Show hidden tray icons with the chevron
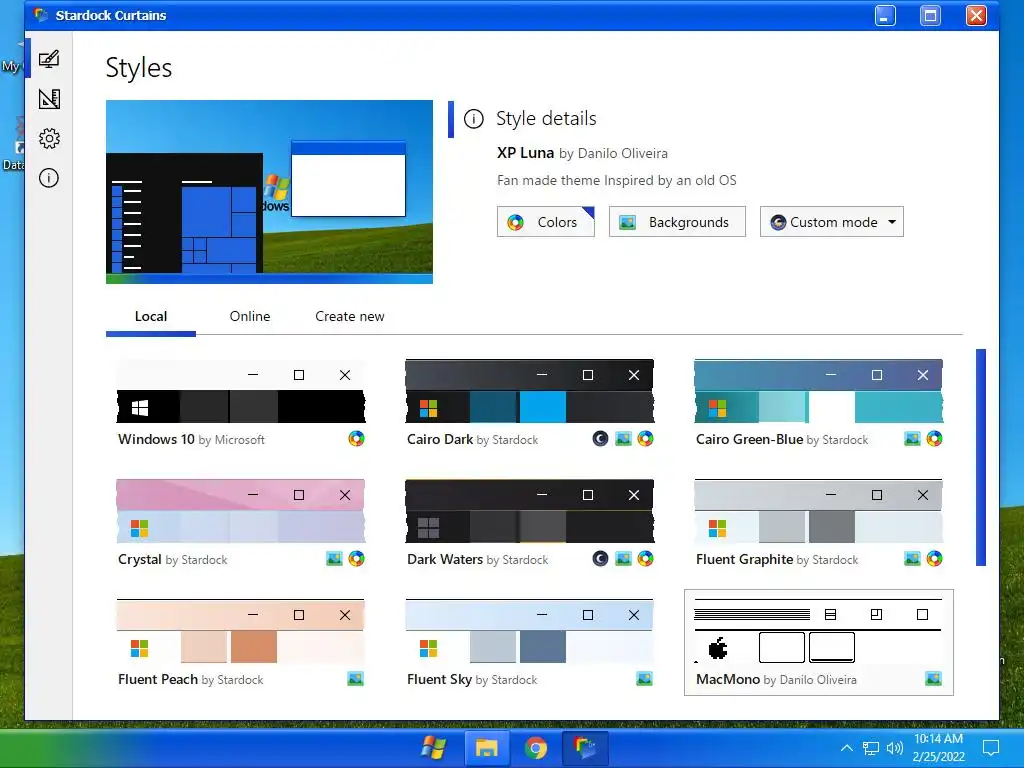1024x768 pixels. (x=846, y=748)
